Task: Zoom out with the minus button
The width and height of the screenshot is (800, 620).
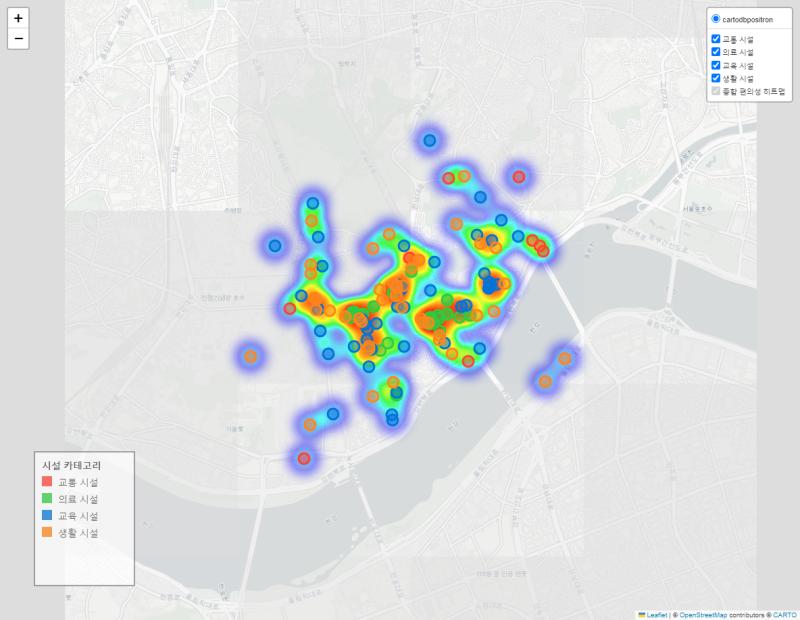Action: (x=18, y=39)
